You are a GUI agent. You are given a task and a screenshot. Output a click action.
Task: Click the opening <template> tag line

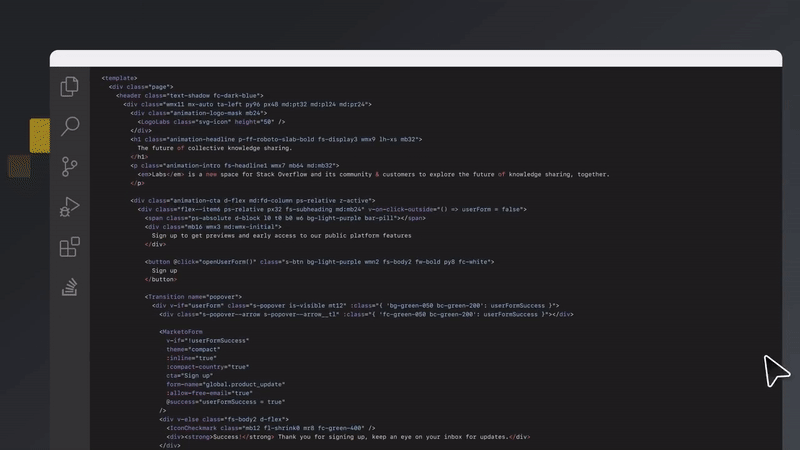point(119,78)
